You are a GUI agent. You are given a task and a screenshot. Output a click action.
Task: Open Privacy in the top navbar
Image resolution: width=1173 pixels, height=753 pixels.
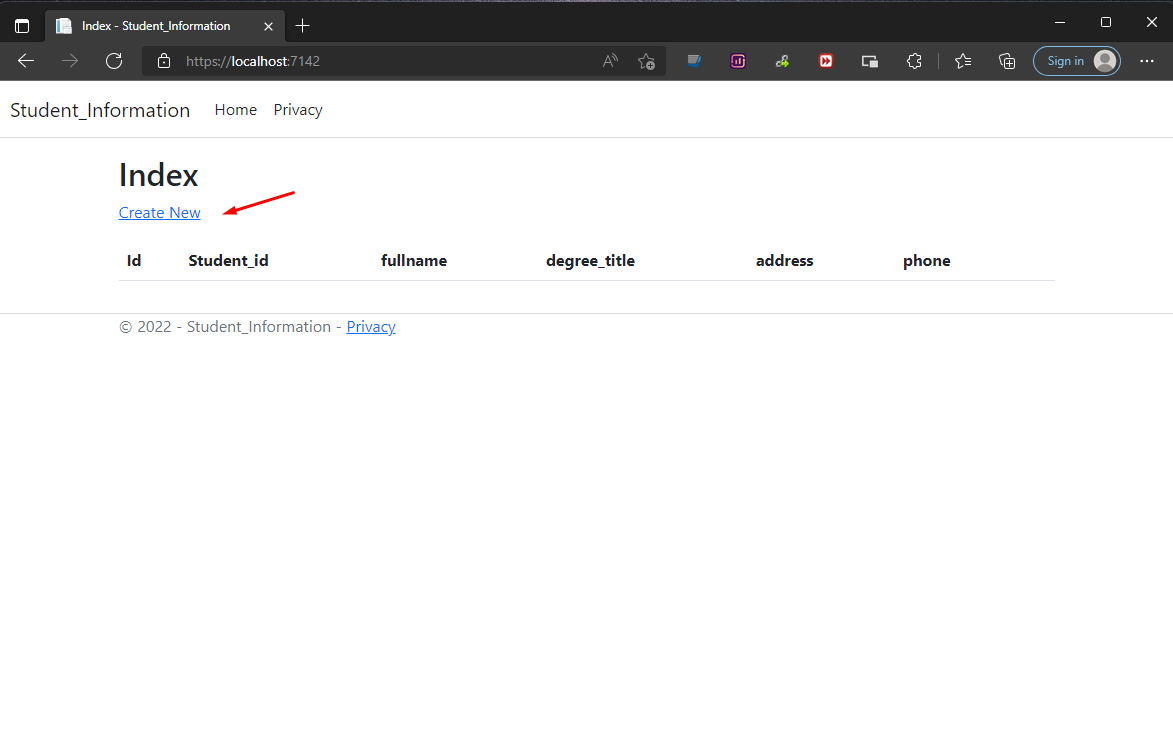[298, 110]
